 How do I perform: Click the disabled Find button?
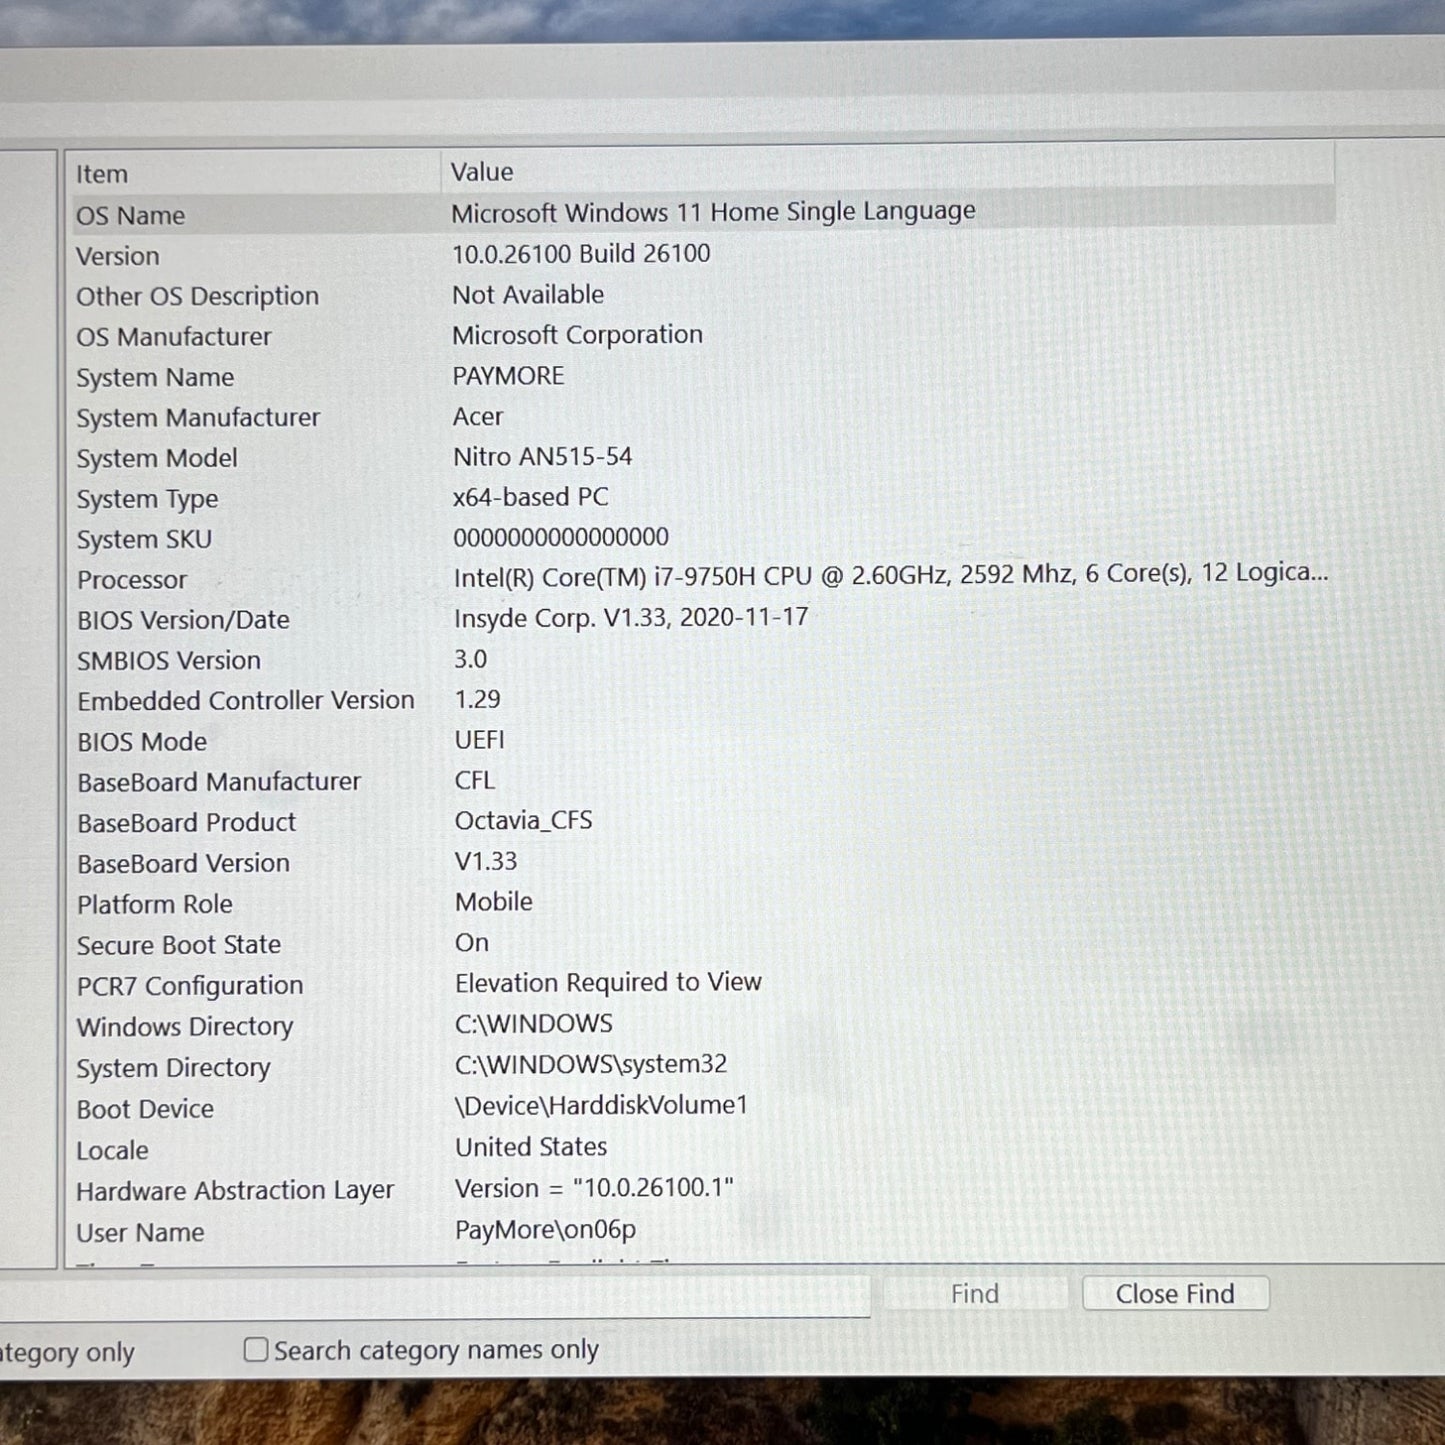point(975,1293)
